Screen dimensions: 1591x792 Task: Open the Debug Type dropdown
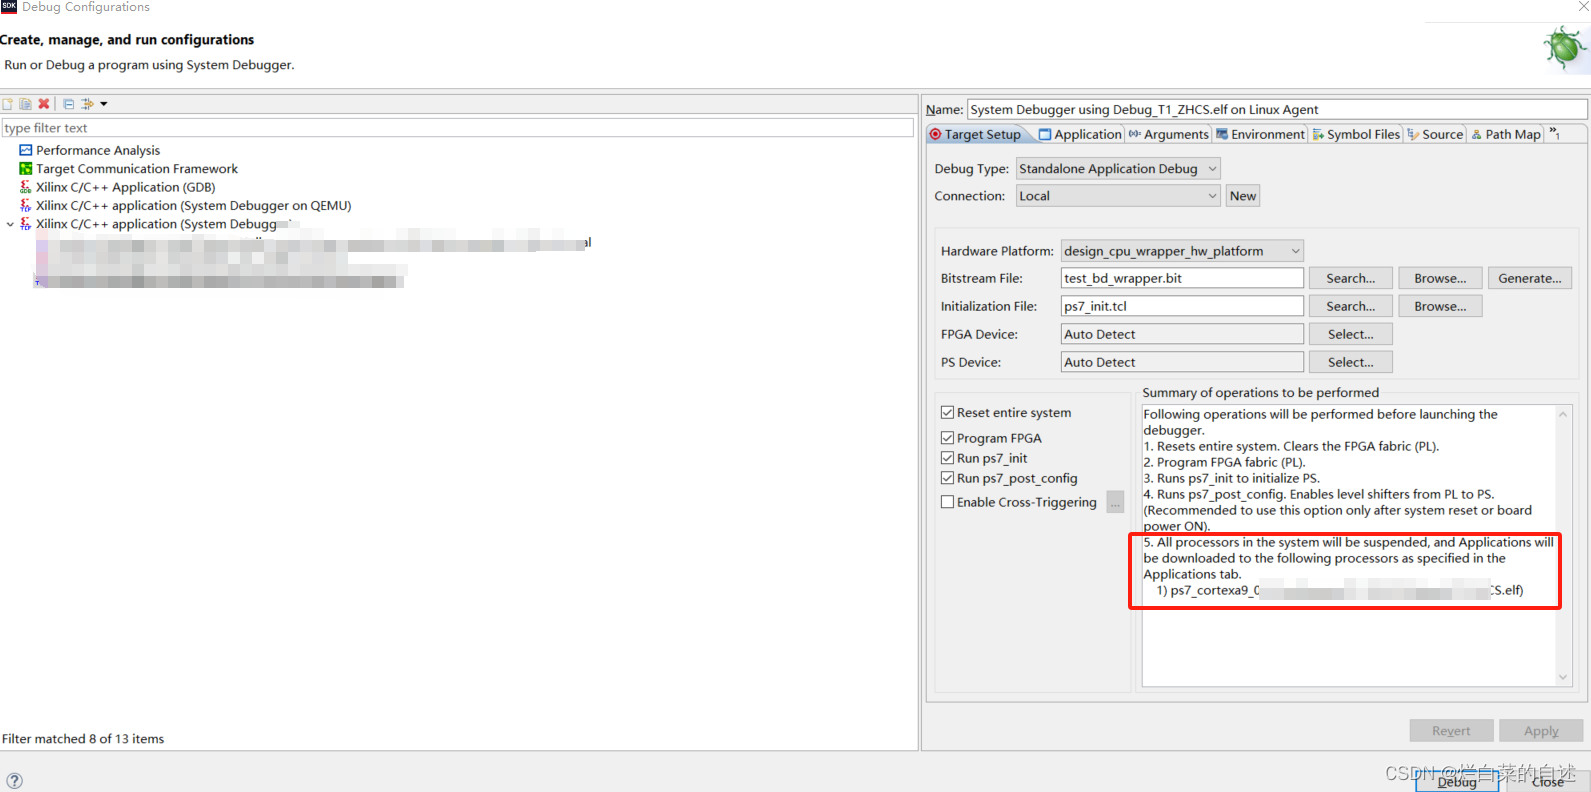point(1118,169)
